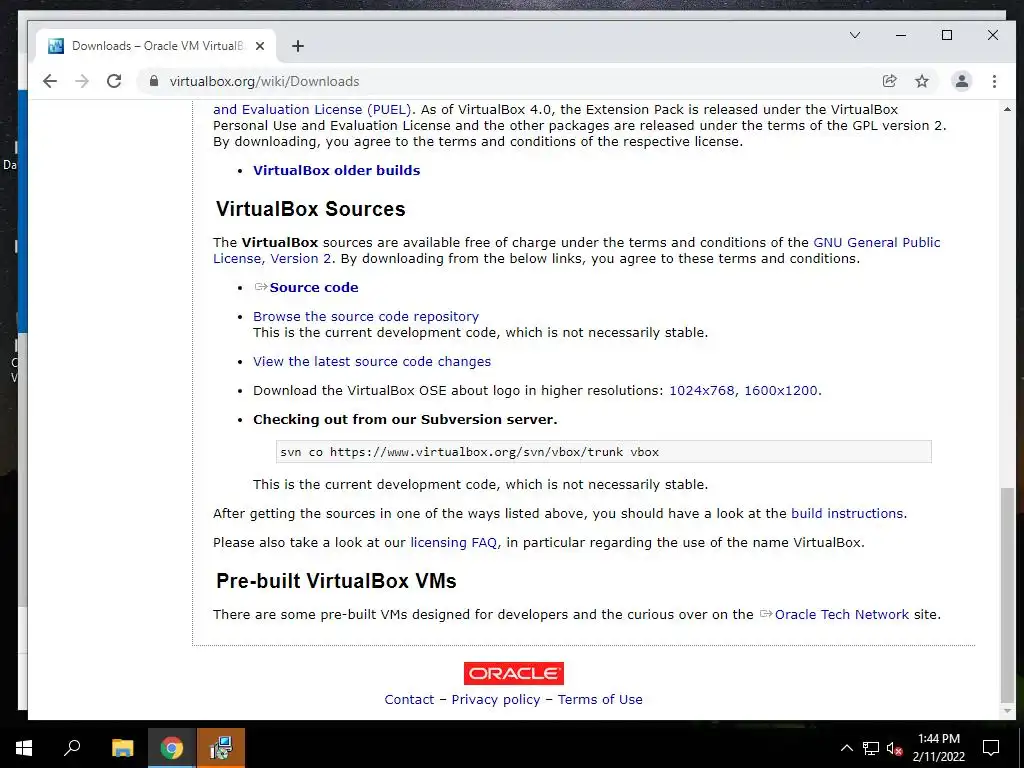Open the clock and date flyout
Viewport: 1024px width, 768px height.
[938, 748]
